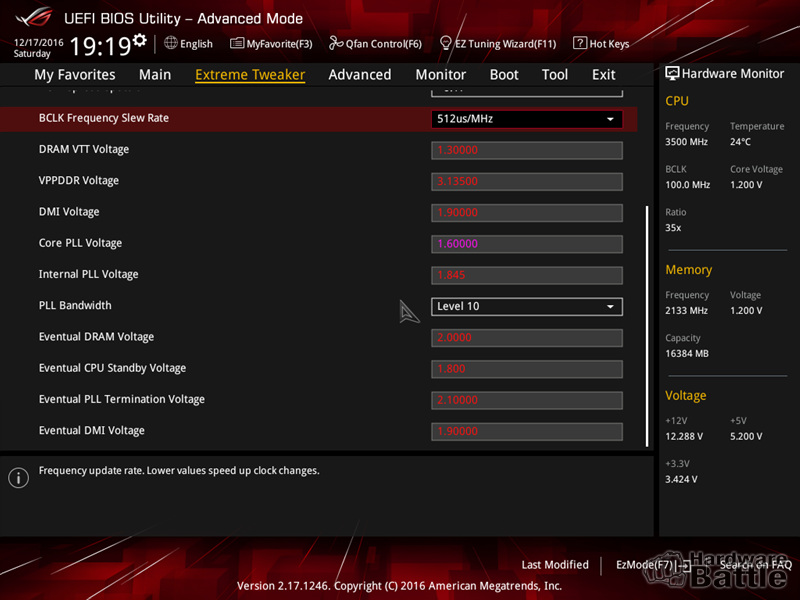Switch to the Boot tab
The width and height of the screenshot is (800, 600).
504,74
